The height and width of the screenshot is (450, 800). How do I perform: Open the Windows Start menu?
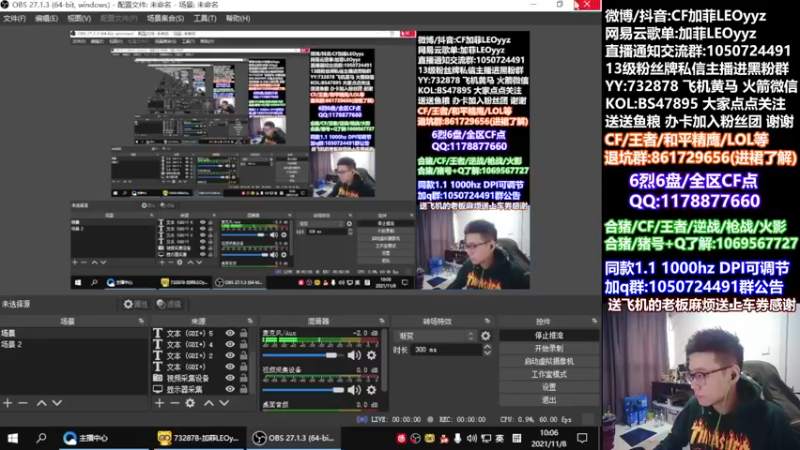[13, 438]
